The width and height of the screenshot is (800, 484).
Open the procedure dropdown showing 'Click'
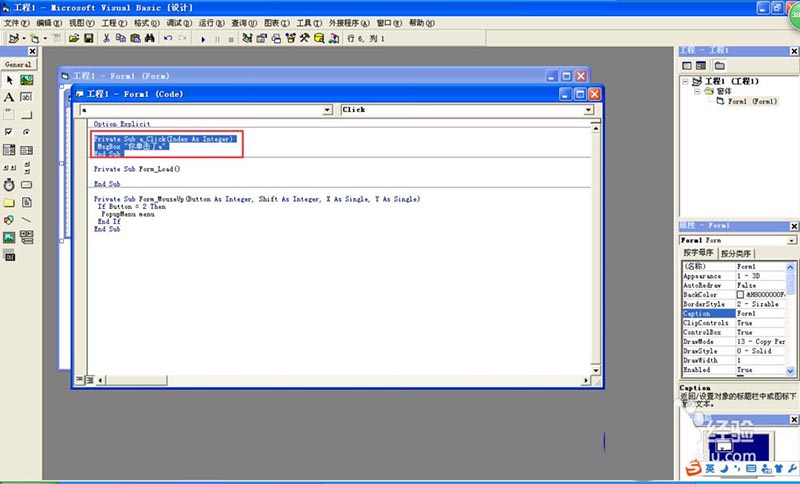point(588,110)
